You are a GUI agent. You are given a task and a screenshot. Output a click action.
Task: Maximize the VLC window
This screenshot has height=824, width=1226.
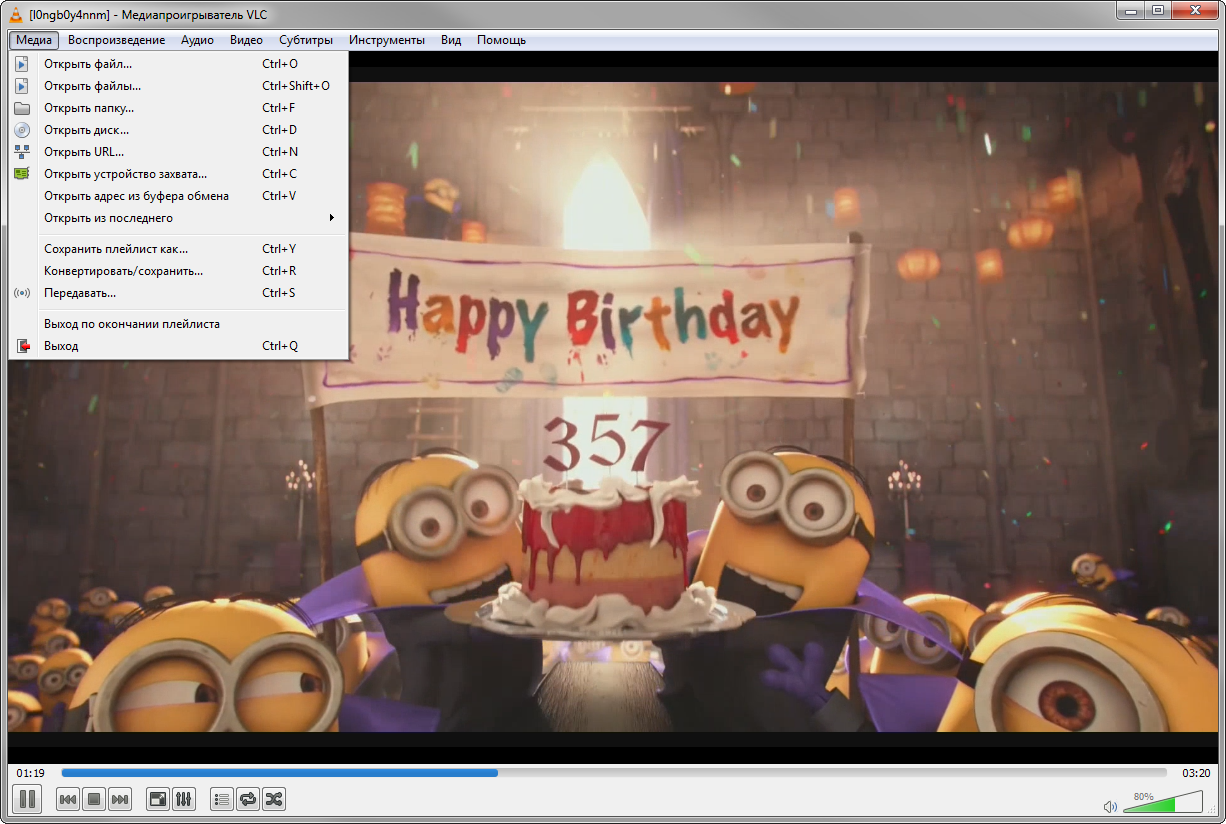tap(1159, 10)
